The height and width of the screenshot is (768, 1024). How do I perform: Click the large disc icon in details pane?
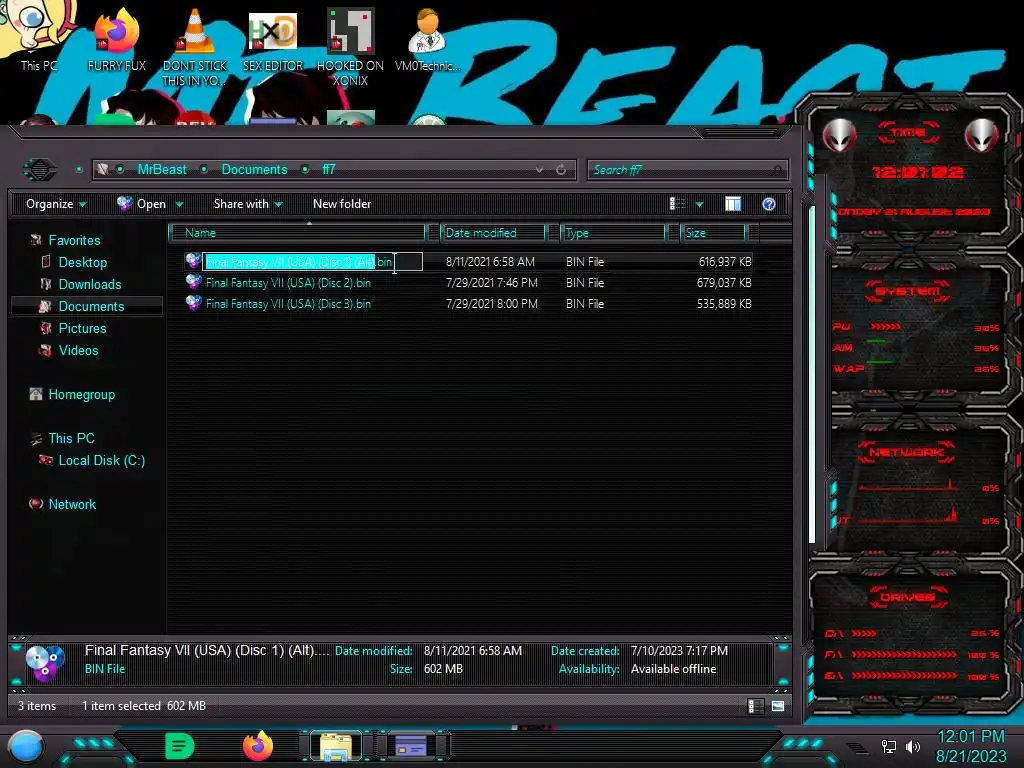[x=45, y=663]
